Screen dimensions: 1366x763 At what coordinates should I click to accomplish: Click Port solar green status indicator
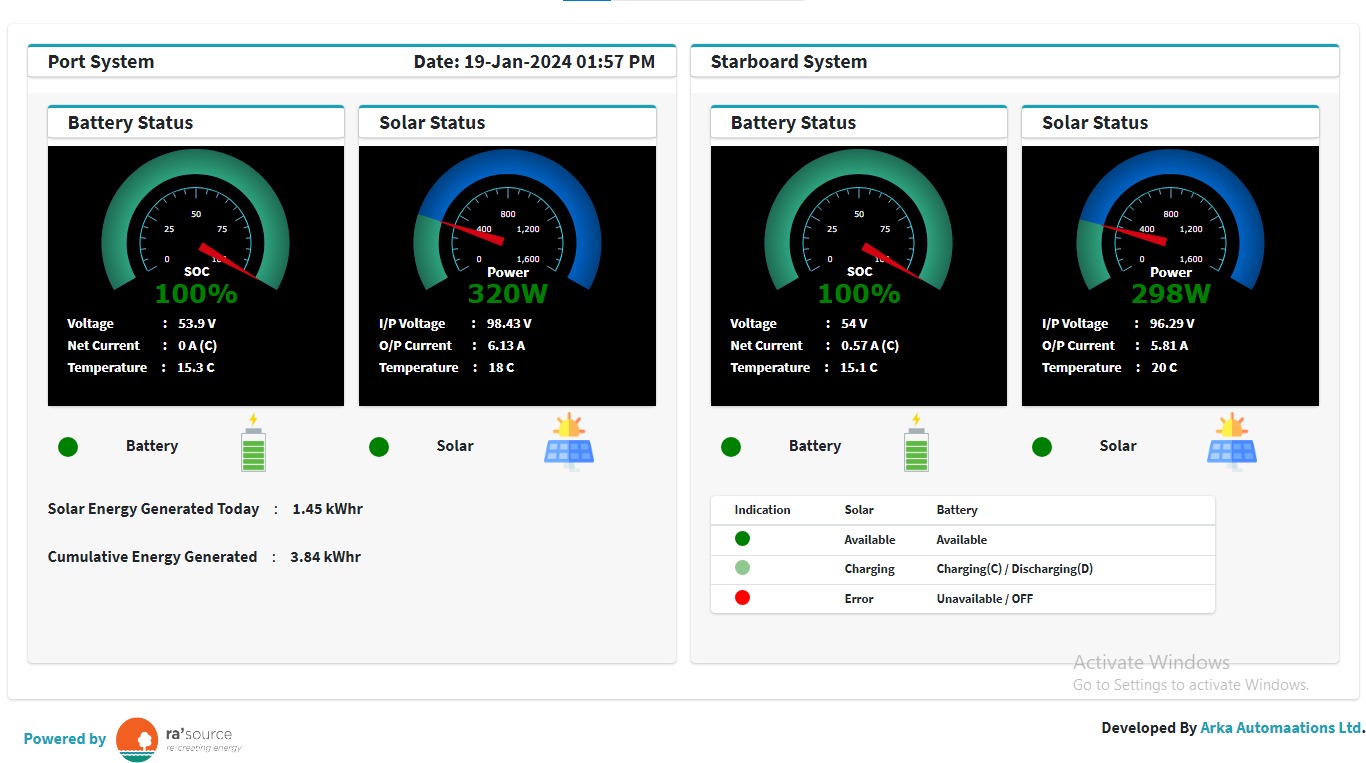coord(379,447)
